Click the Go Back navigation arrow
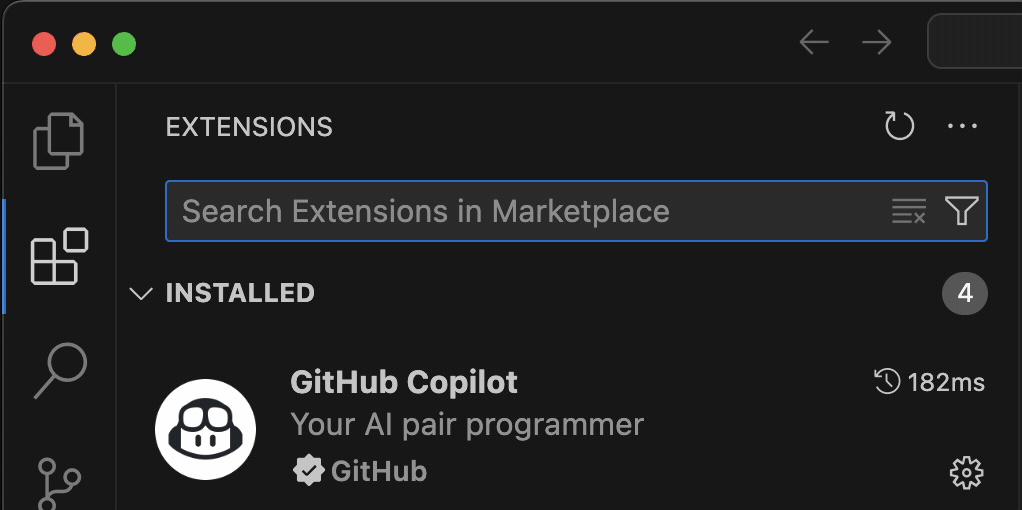Viewport: 1022px width, 510px height. coord(814,43)
